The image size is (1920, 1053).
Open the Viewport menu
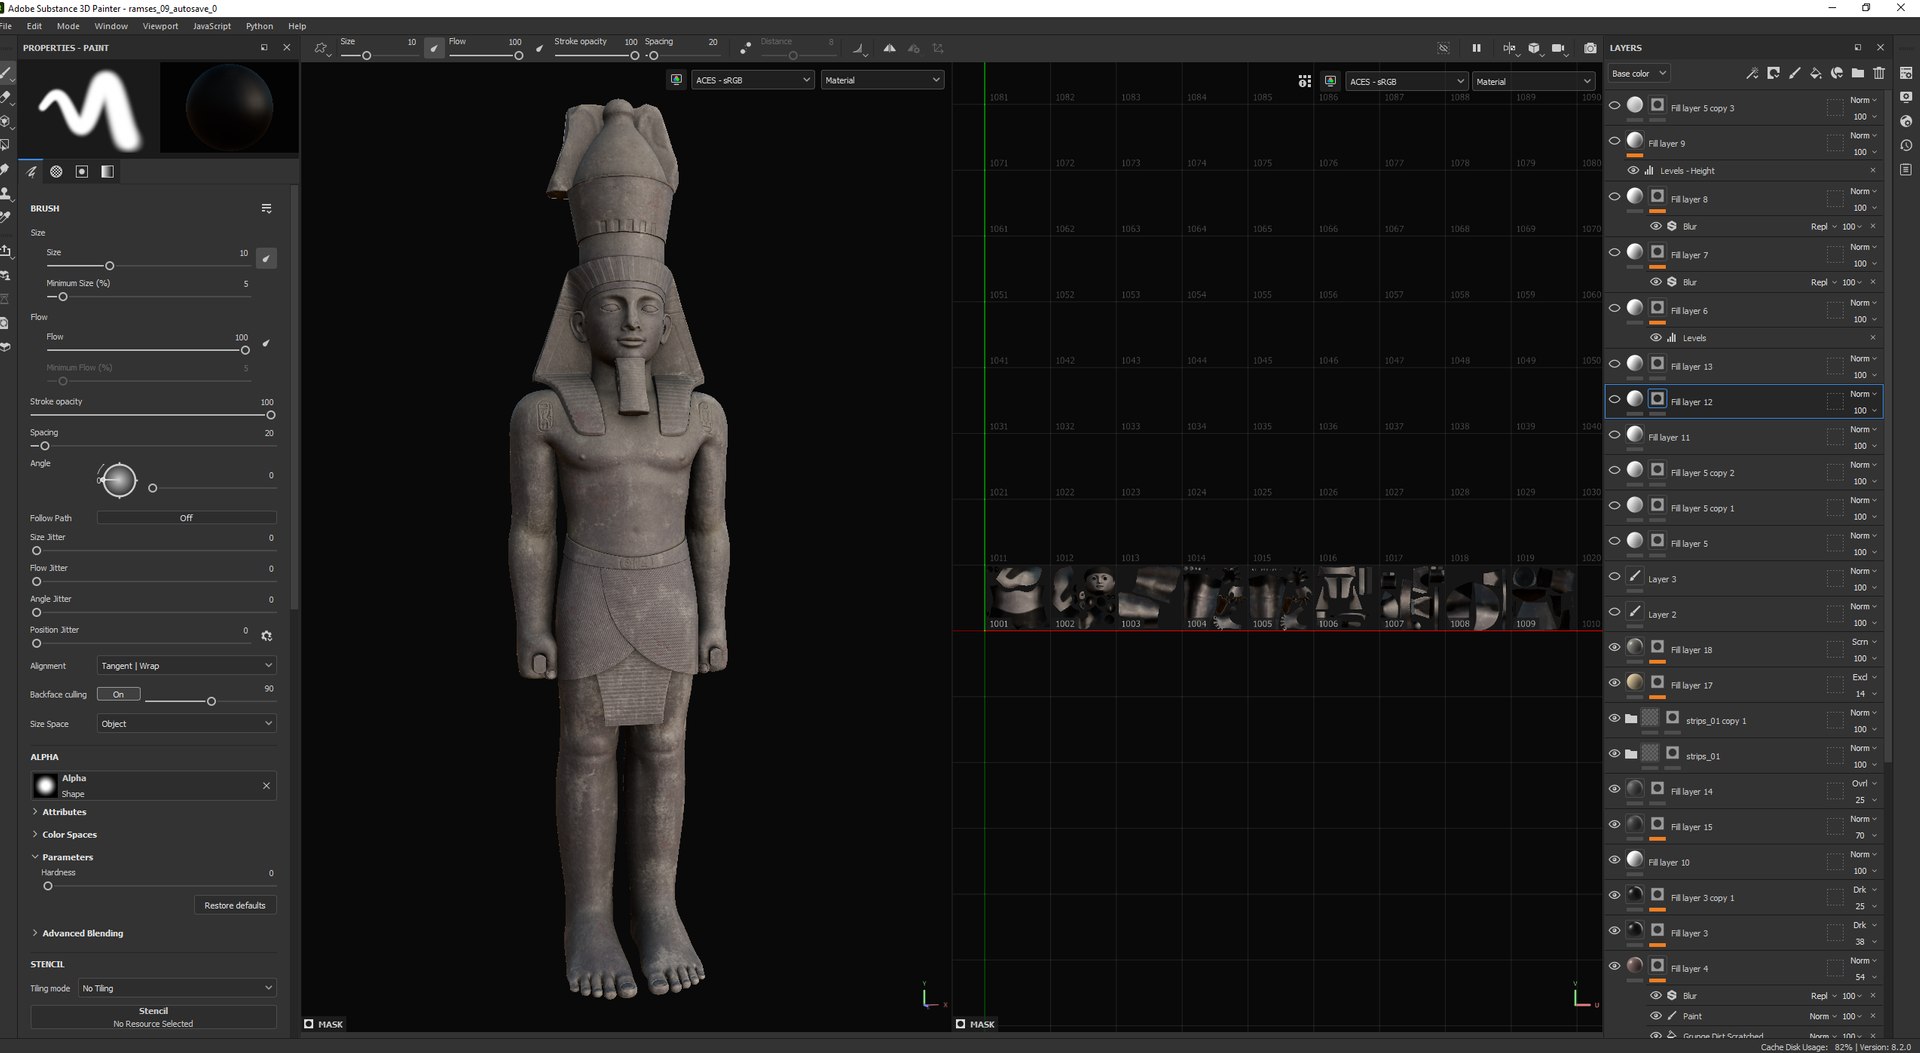click(160, 26)
